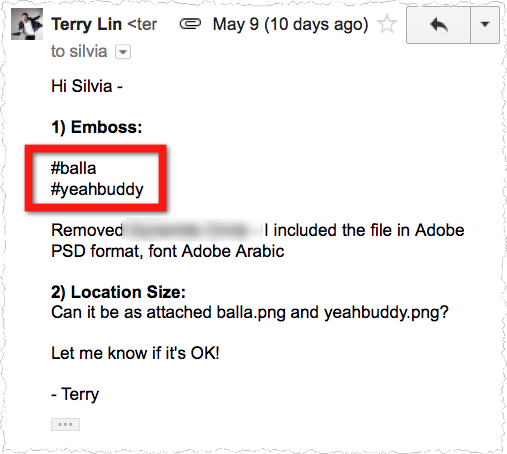507x454 pixels.
Task: Show details arrow next to "to silvia"
Action: tap(123, 52)
